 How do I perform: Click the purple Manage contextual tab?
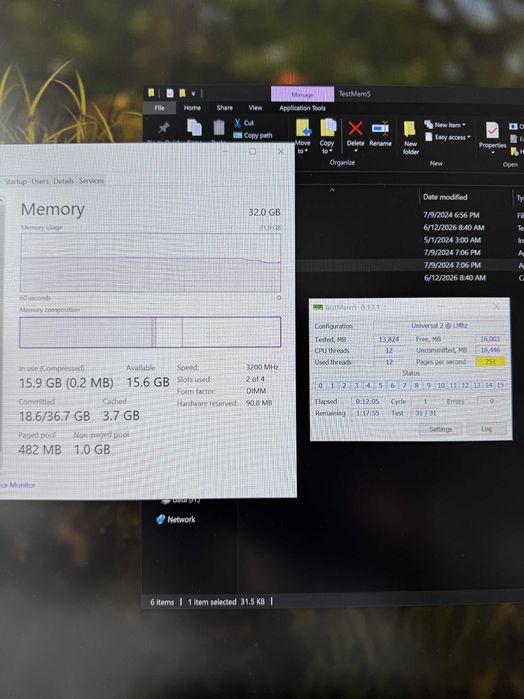[302, 95]
